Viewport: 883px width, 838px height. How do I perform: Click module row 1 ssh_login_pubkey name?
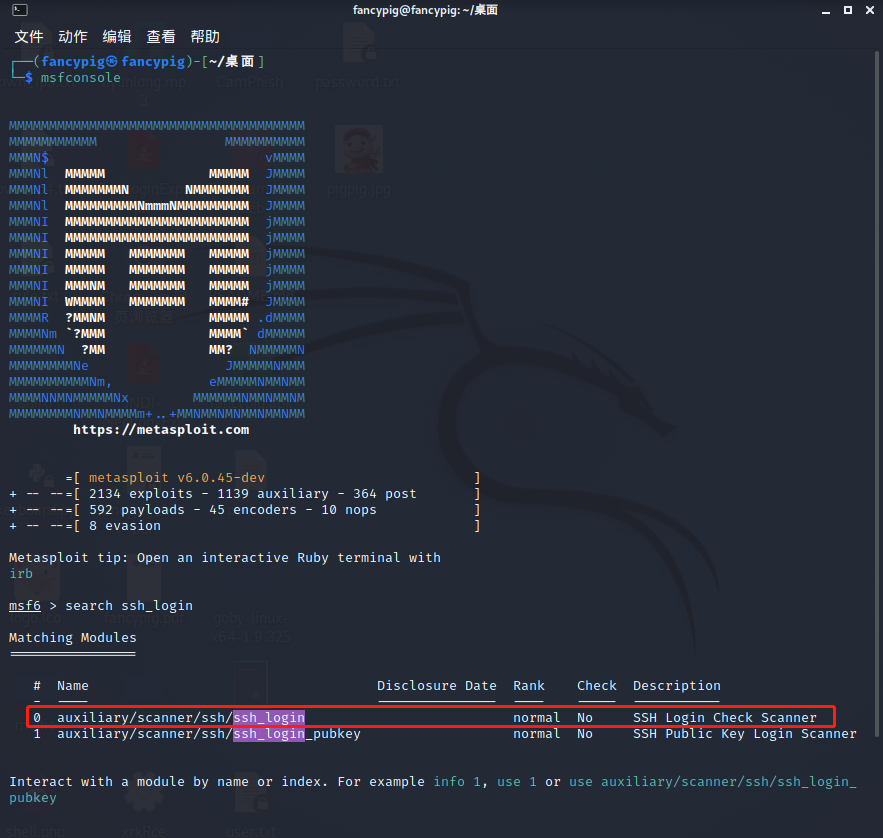[x=208, y=734]
